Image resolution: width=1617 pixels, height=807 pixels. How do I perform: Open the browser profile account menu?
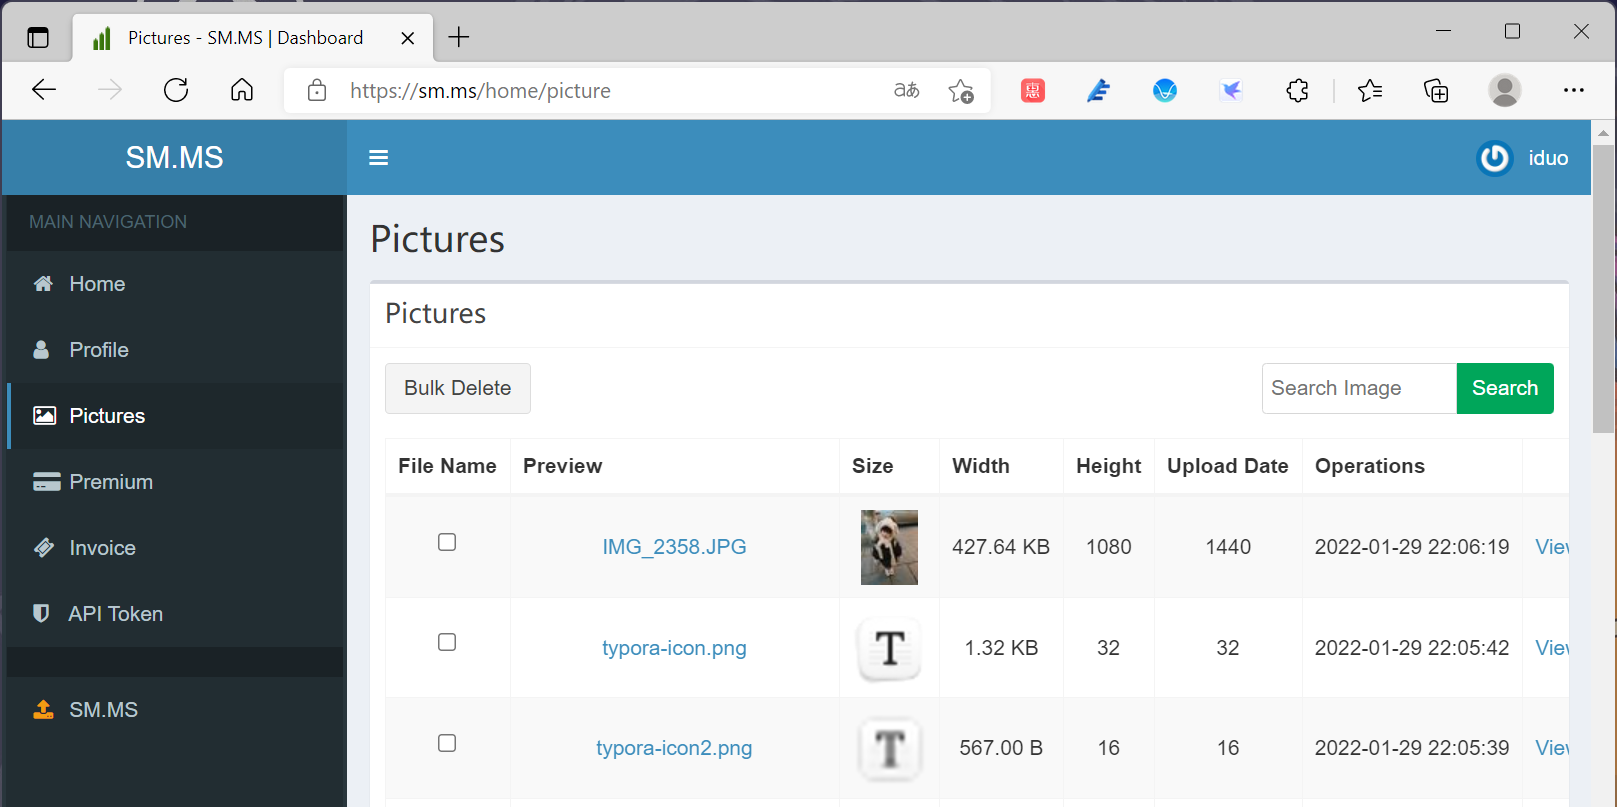tap(1504, 91)
